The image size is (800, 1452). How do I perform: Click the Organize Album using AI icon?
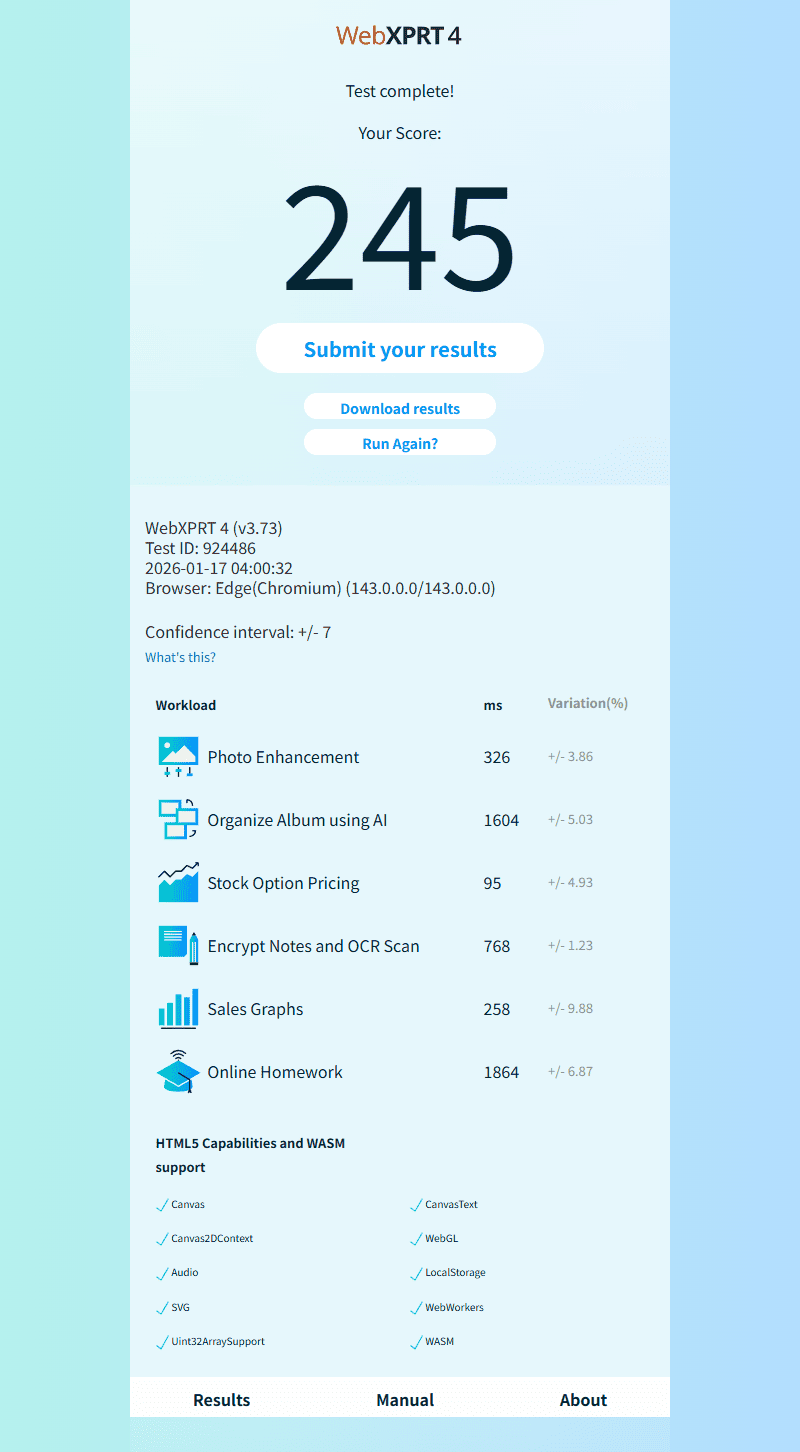tap(178, 820)
